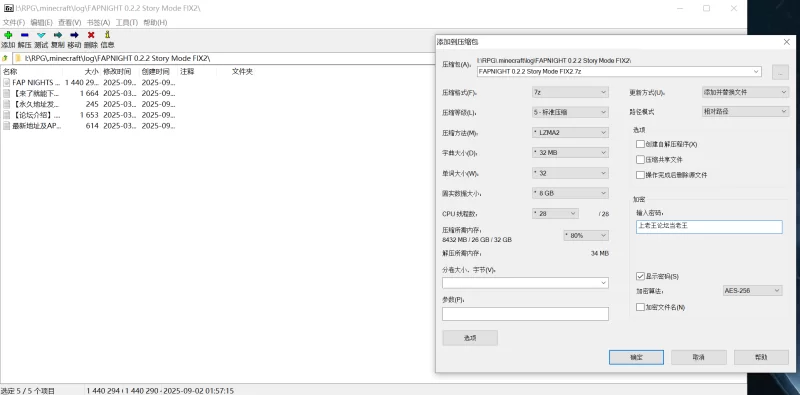The image size is (800, 395).
Task: Select the size value 245
Action: [92, 104]
